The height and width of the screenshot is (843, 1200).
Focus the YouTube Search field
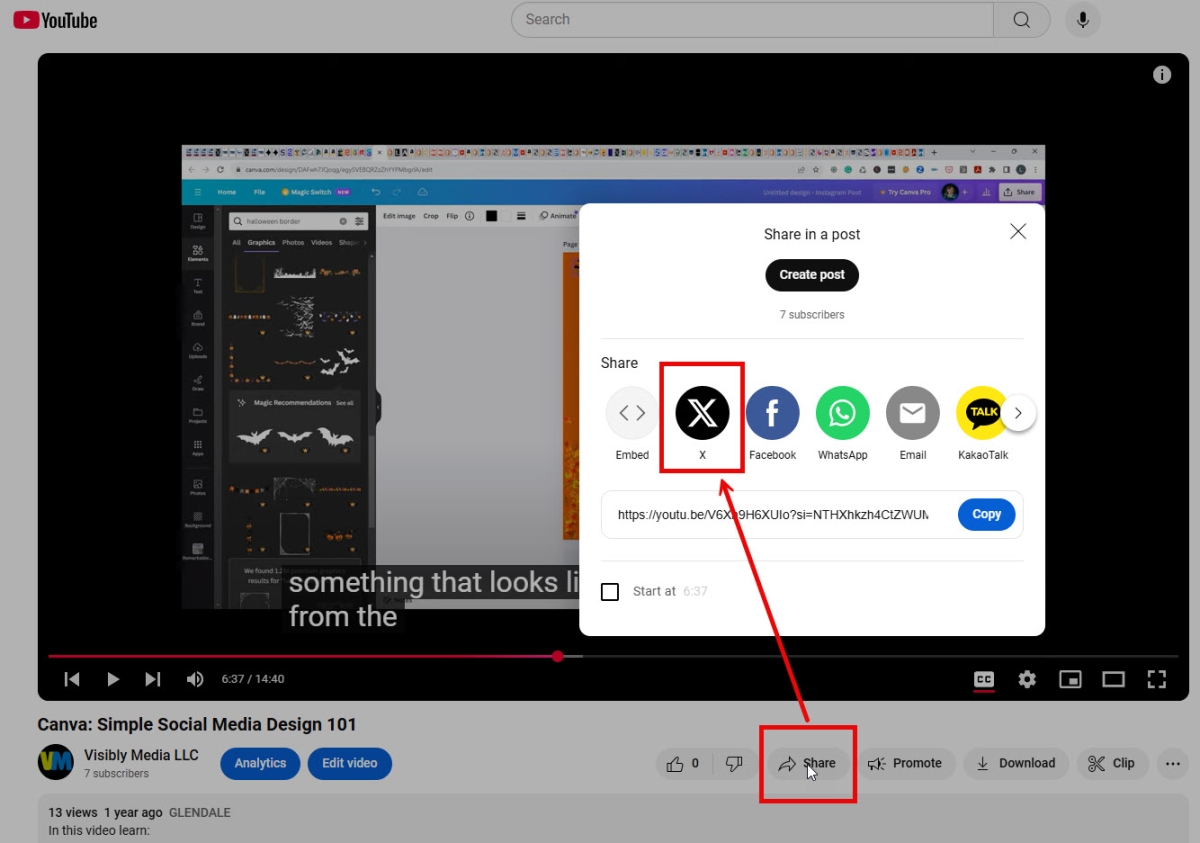pos(752,20)
